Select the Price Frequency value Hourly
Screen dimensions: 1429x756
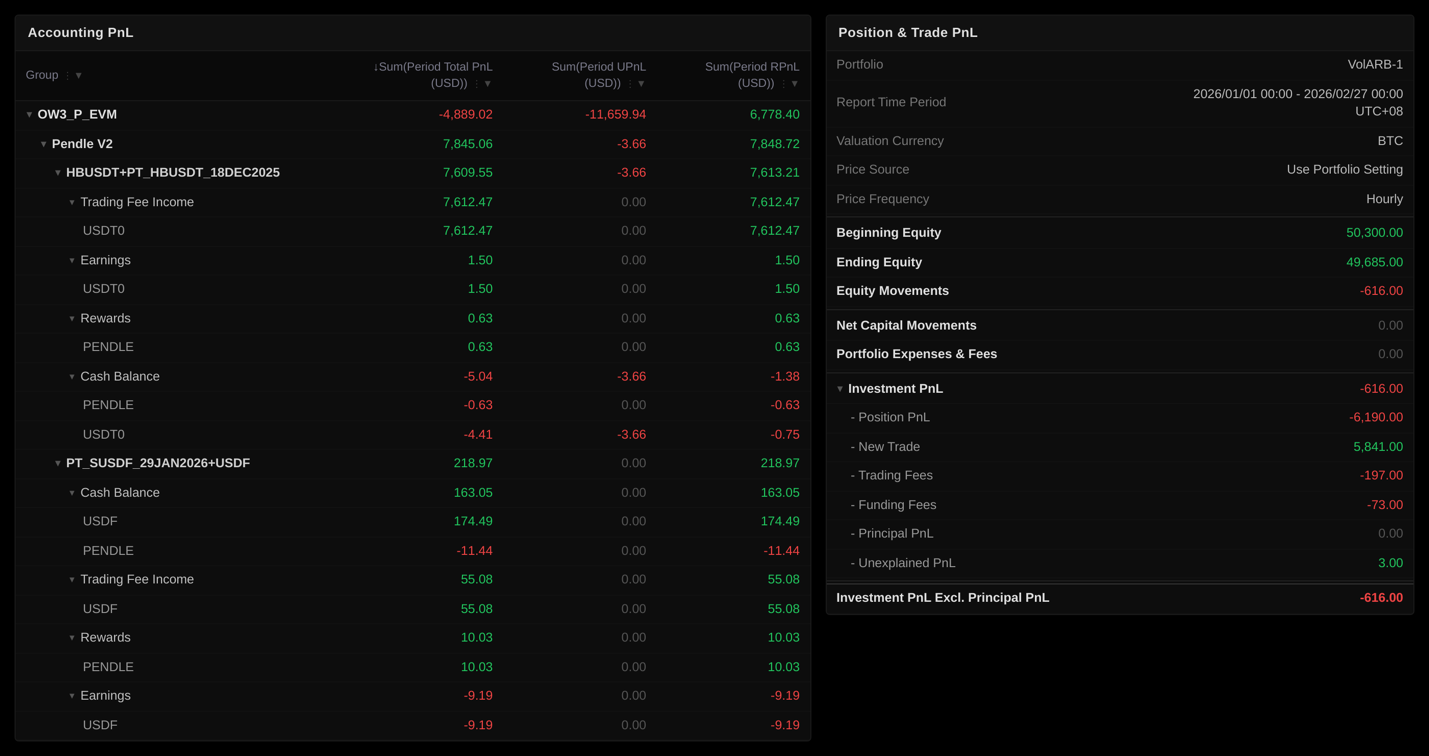pyautogui.click(x=1385, y=199)
